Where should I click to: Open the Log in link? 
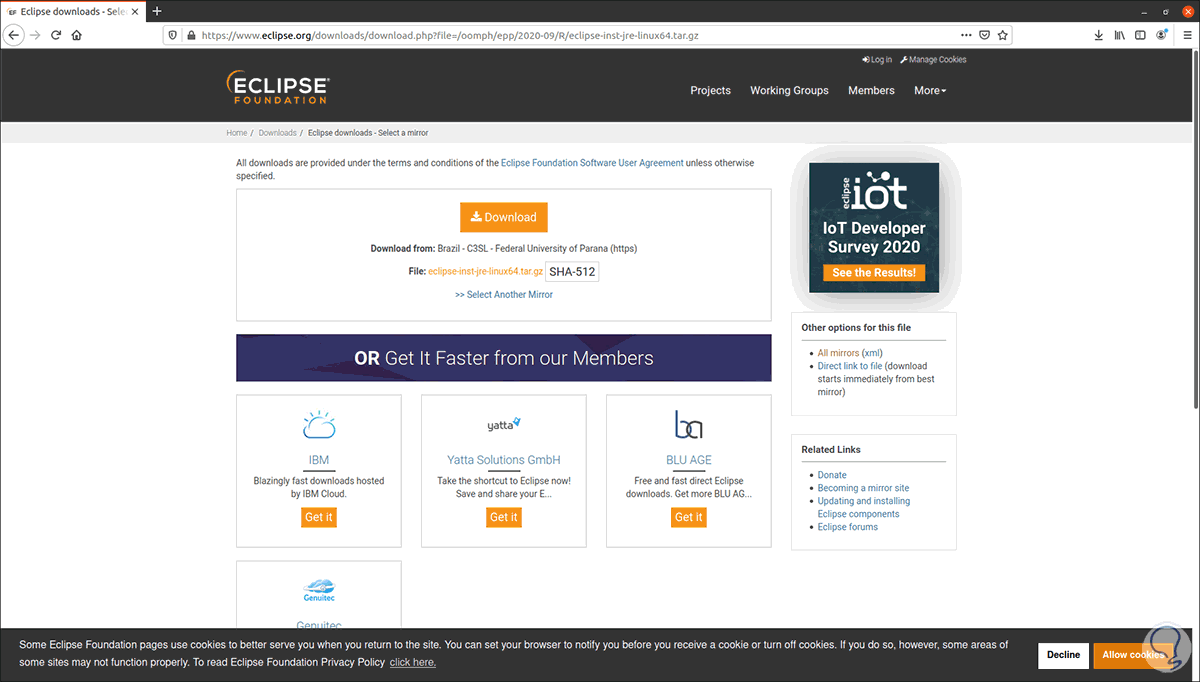click(x=877, y=60)
